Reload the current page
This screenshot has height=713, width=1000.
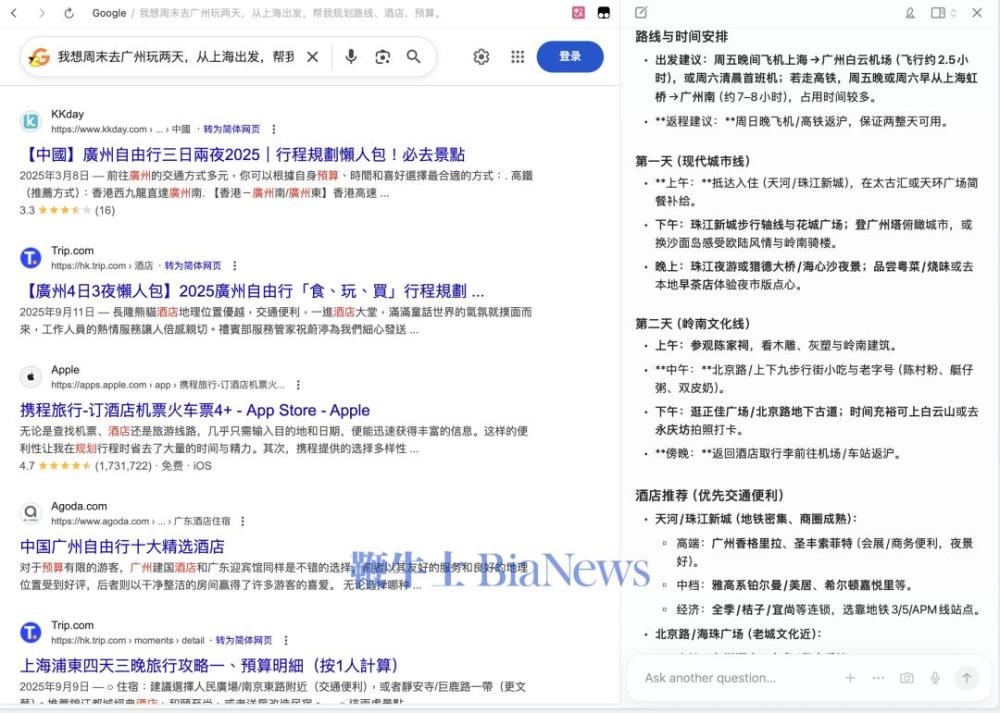coord(69,13)
